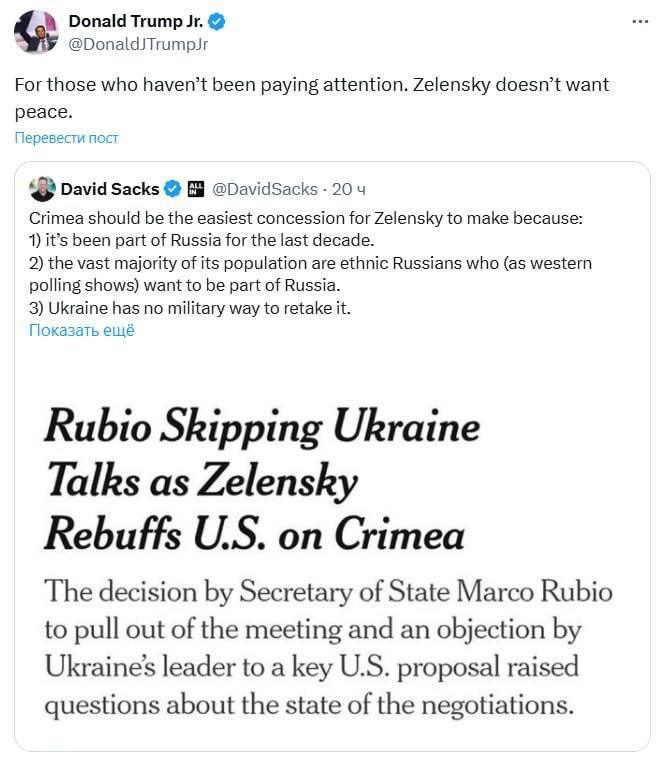The width and height of the screenshot is (659, 757).
Task: Click the '20 ч' timestamp of quoted post
Action: point(349,189)
